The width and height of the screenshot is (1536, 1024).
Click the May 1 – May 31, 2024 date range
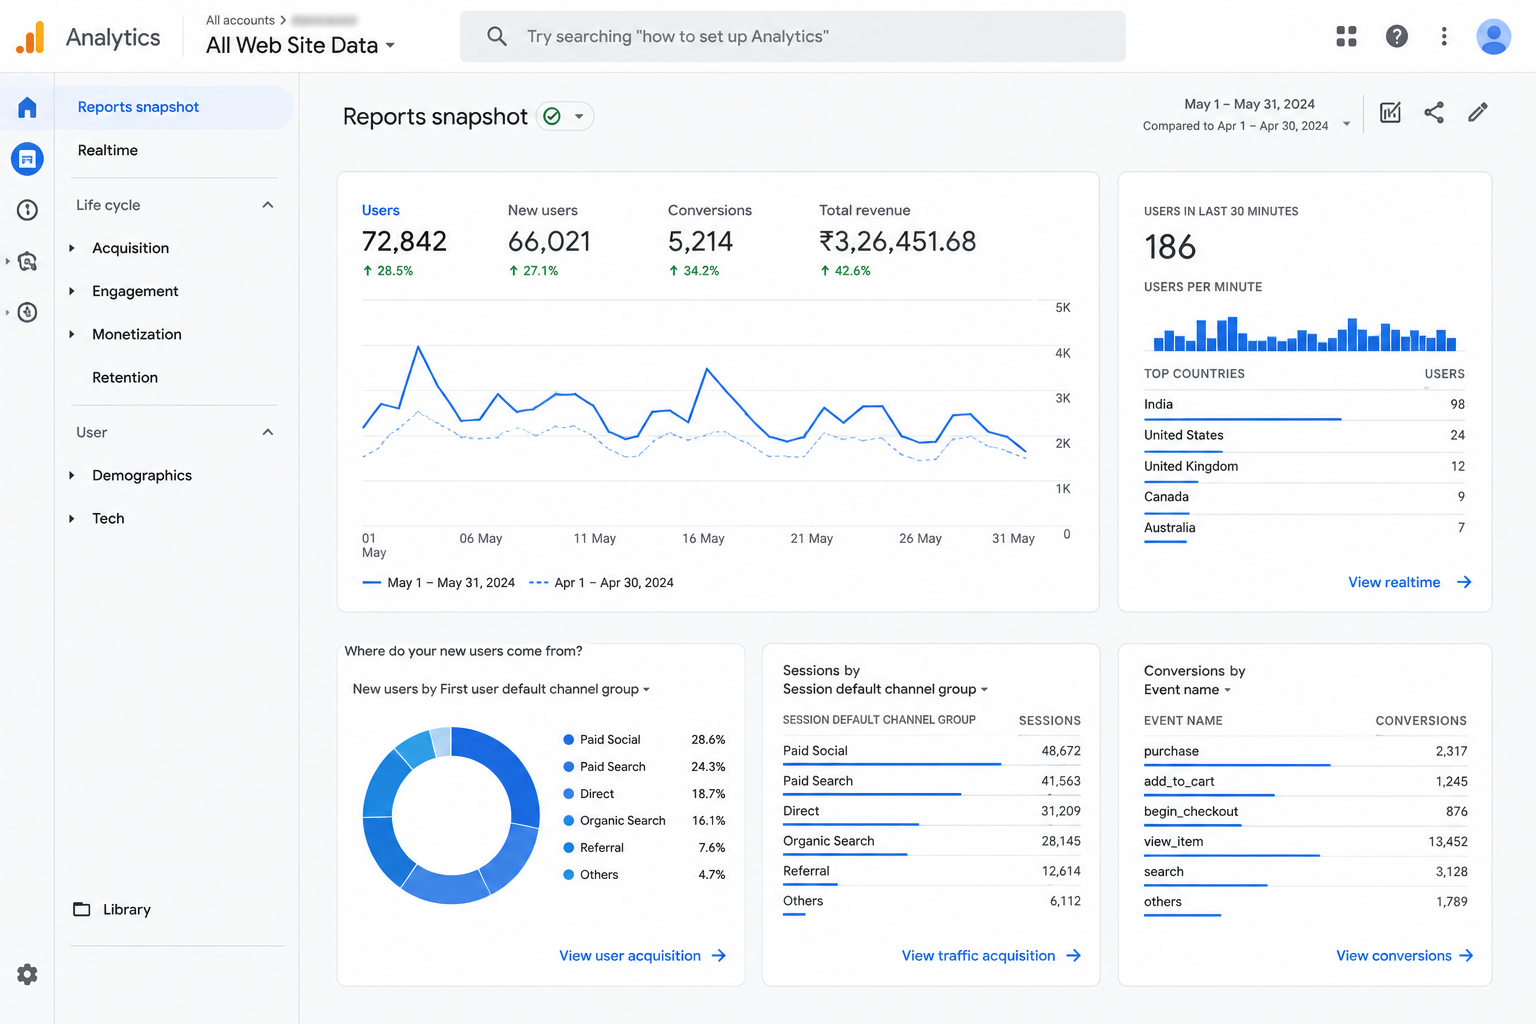(x=1249, y=104)
